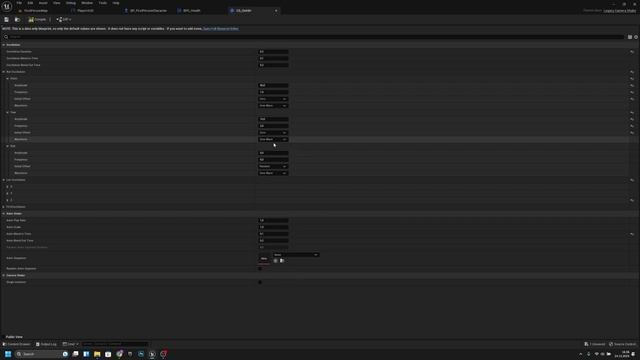Click Open Full Blueprint Editor link
The image size is (640, 360).
click(221, 29)
